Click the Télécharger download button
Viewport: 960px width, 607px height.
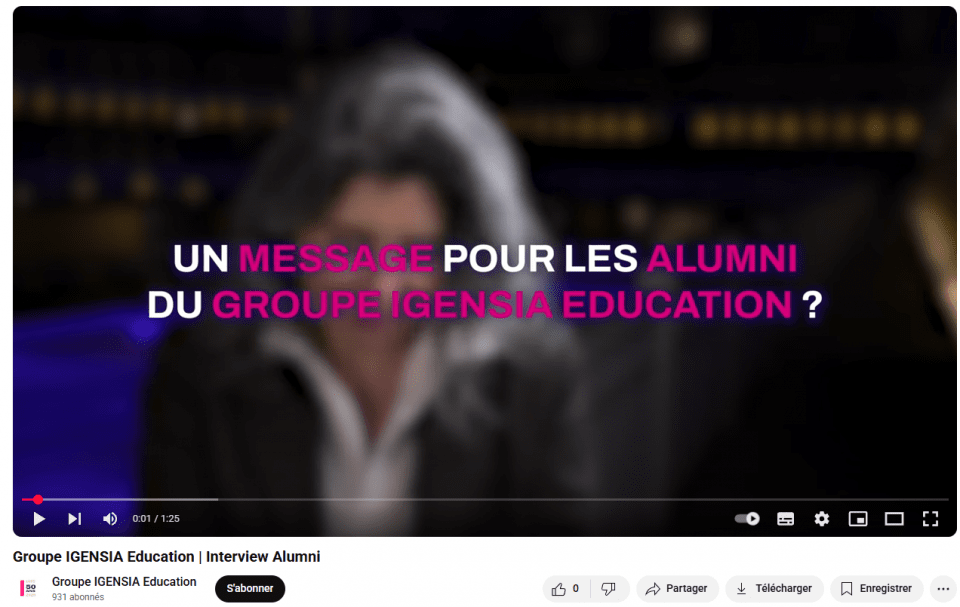click(x=774, y=589)
